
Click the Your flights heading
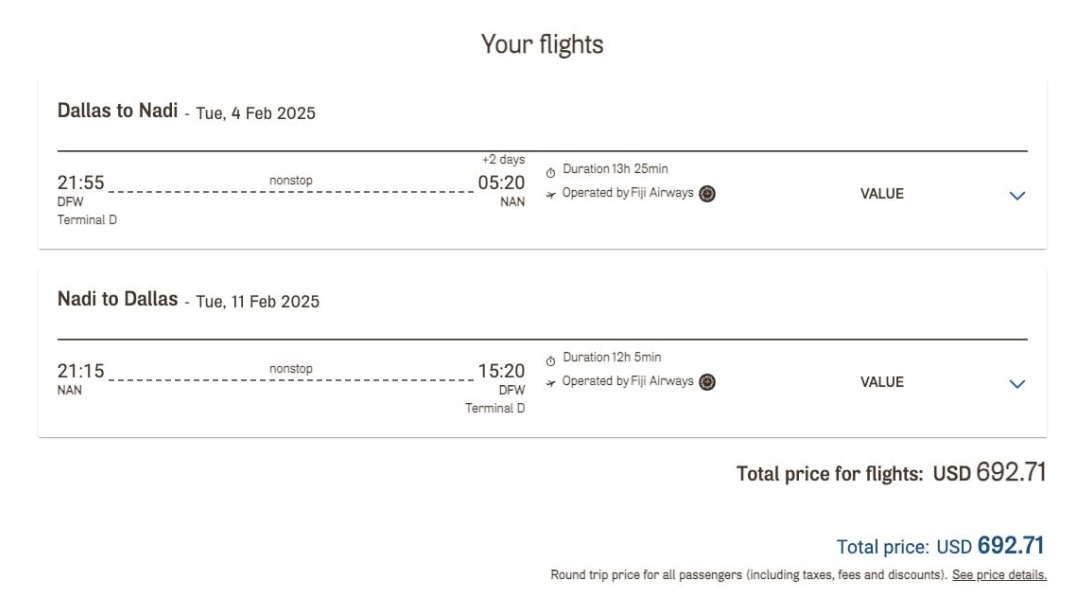point(544,44)
